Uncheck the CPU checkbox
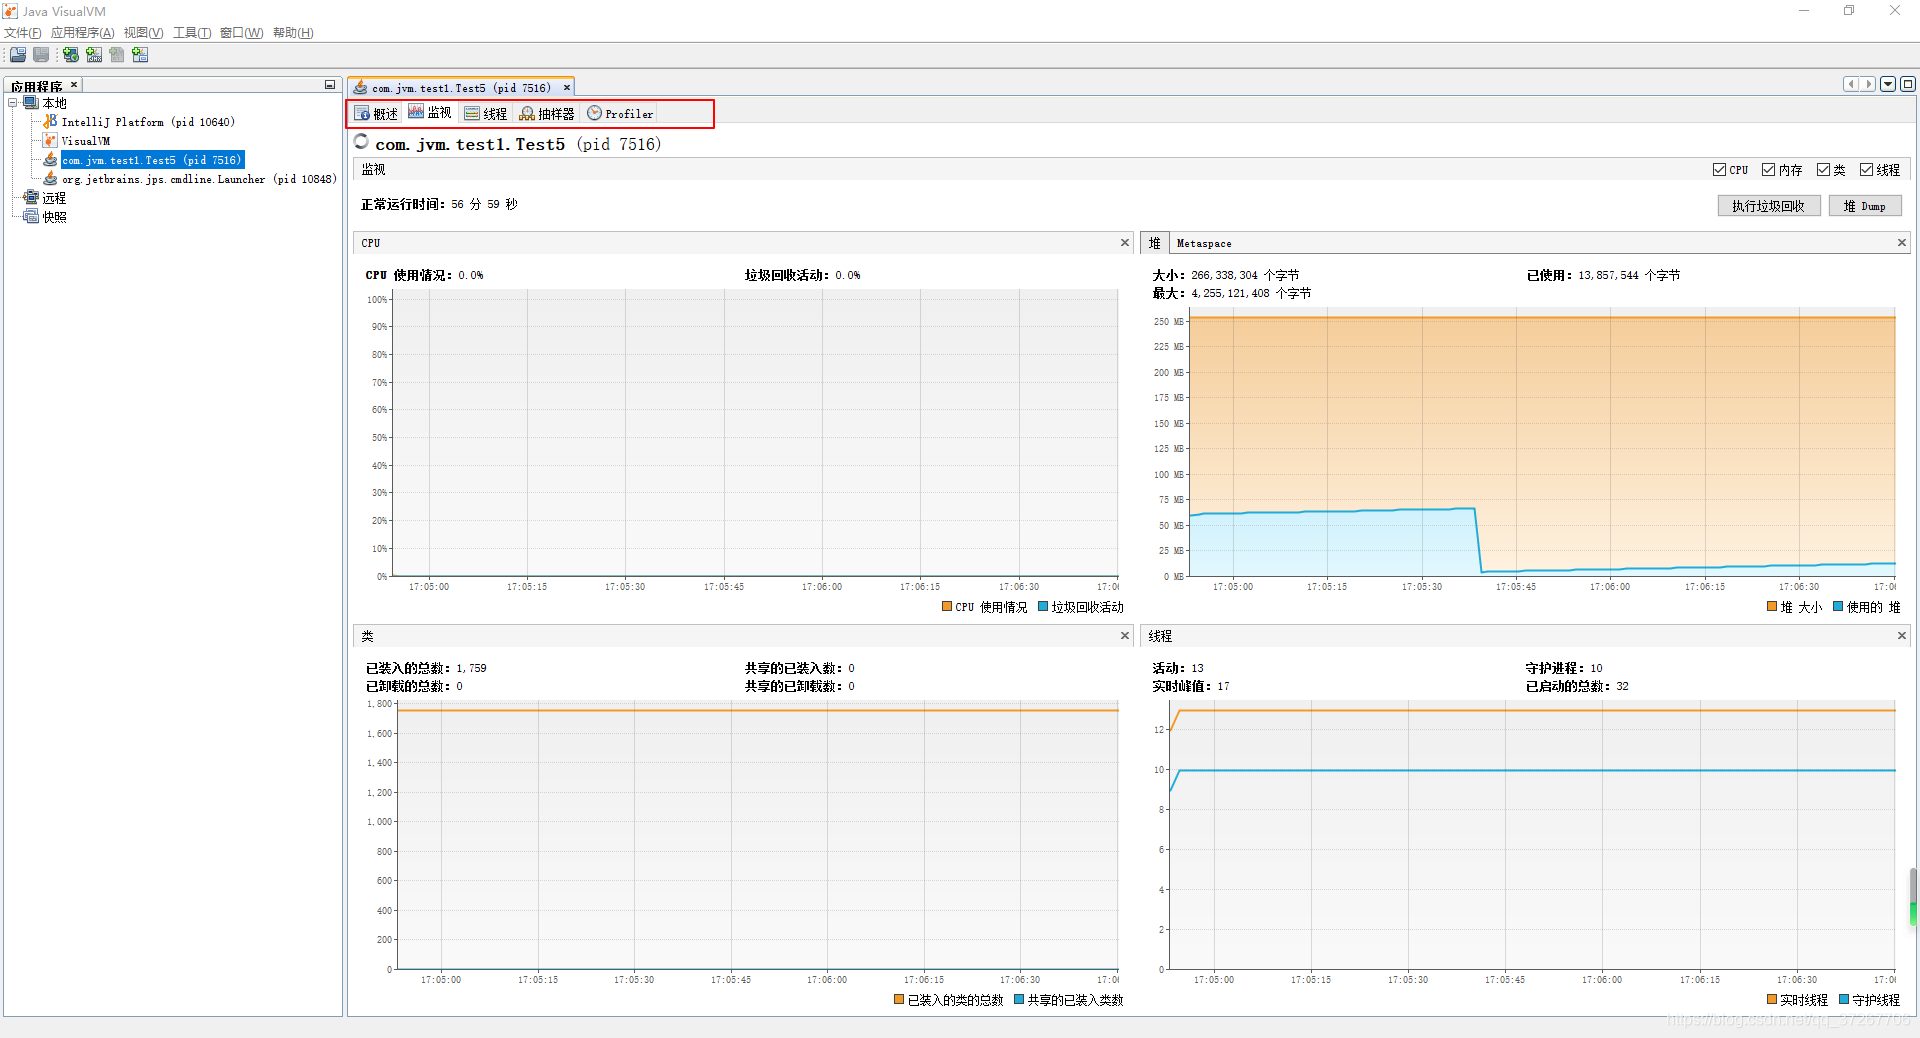 (1719, 170)
